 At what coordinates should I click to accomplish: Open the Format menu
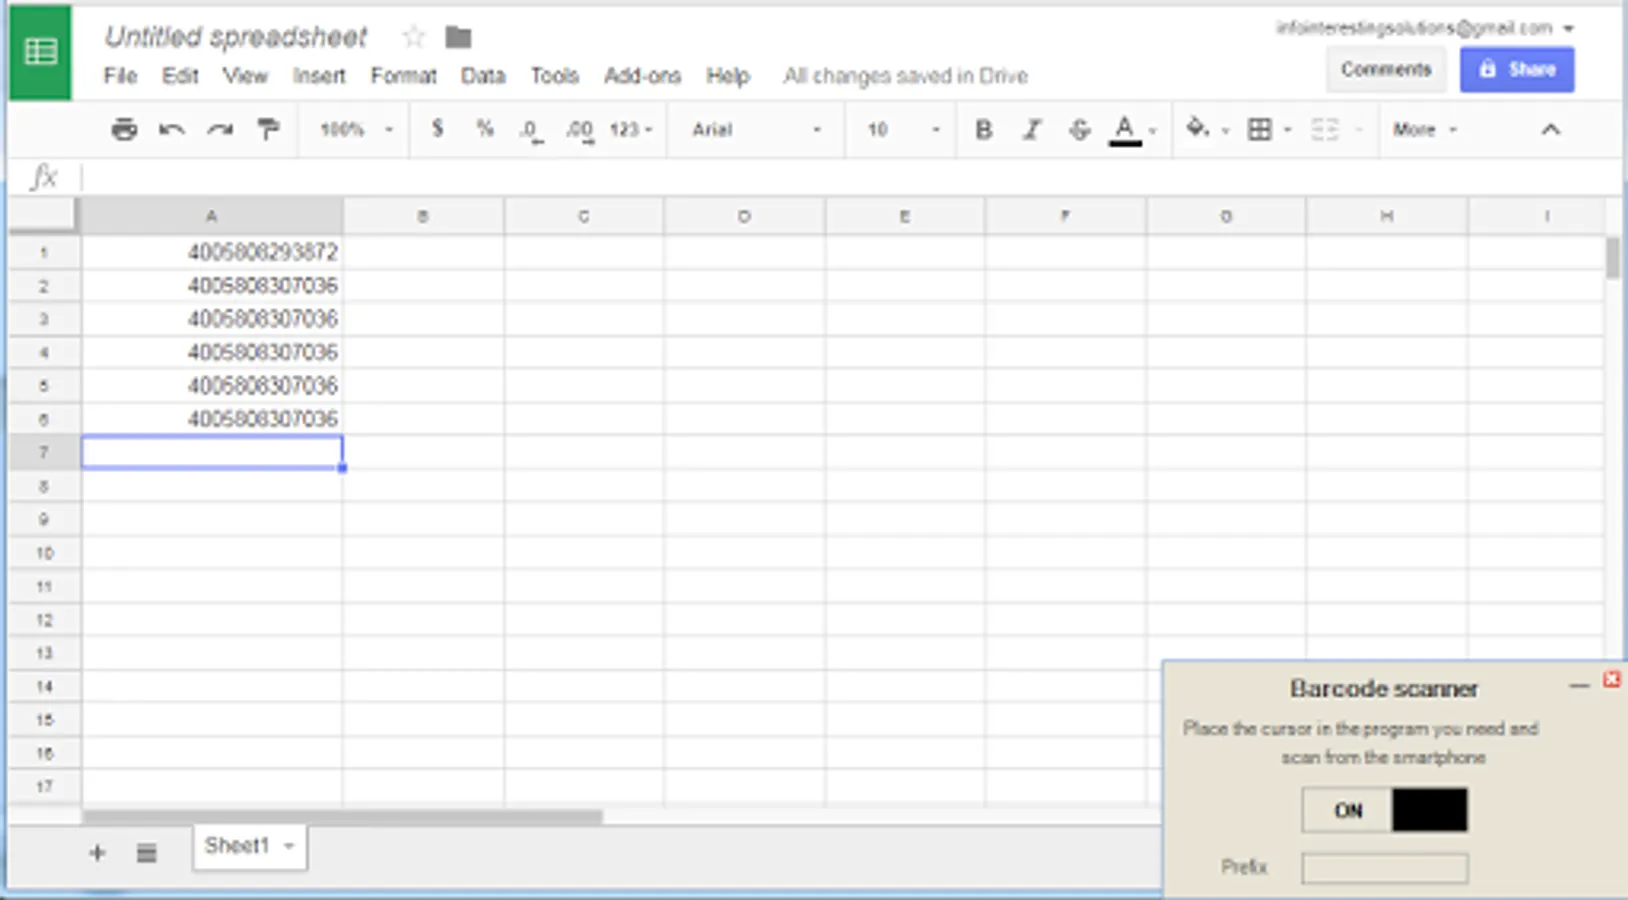403,76
